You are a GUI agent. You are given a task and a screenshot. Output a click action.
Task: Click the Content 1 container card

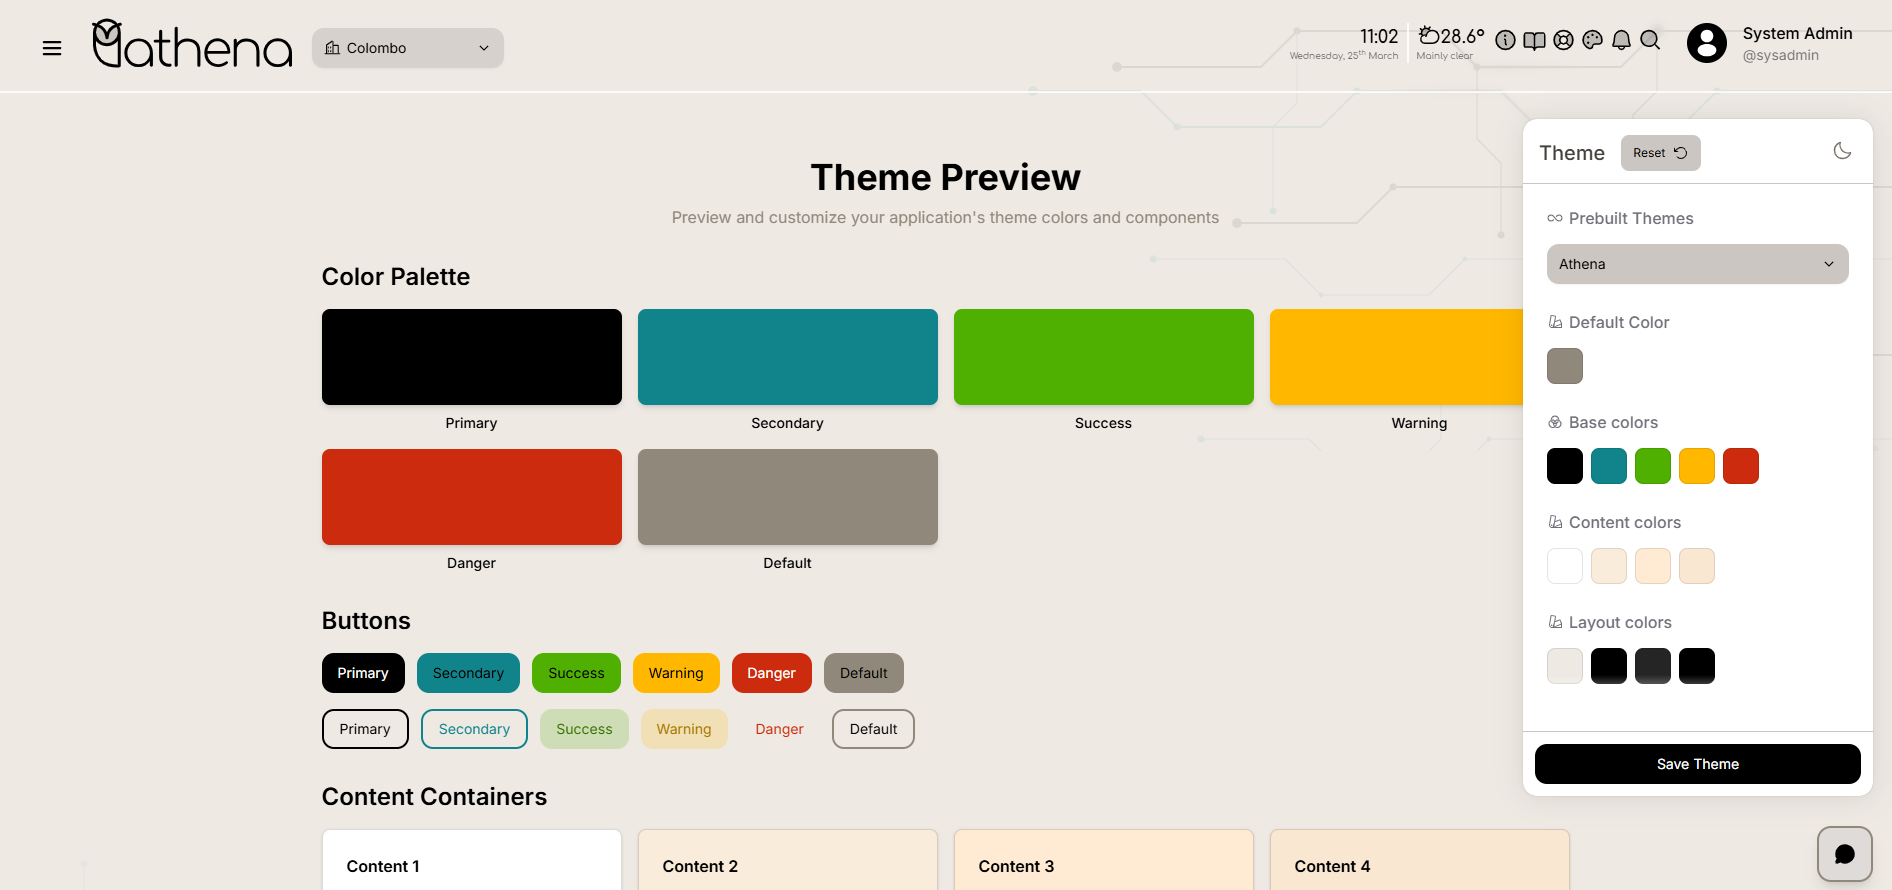click(x=472, y=860)
